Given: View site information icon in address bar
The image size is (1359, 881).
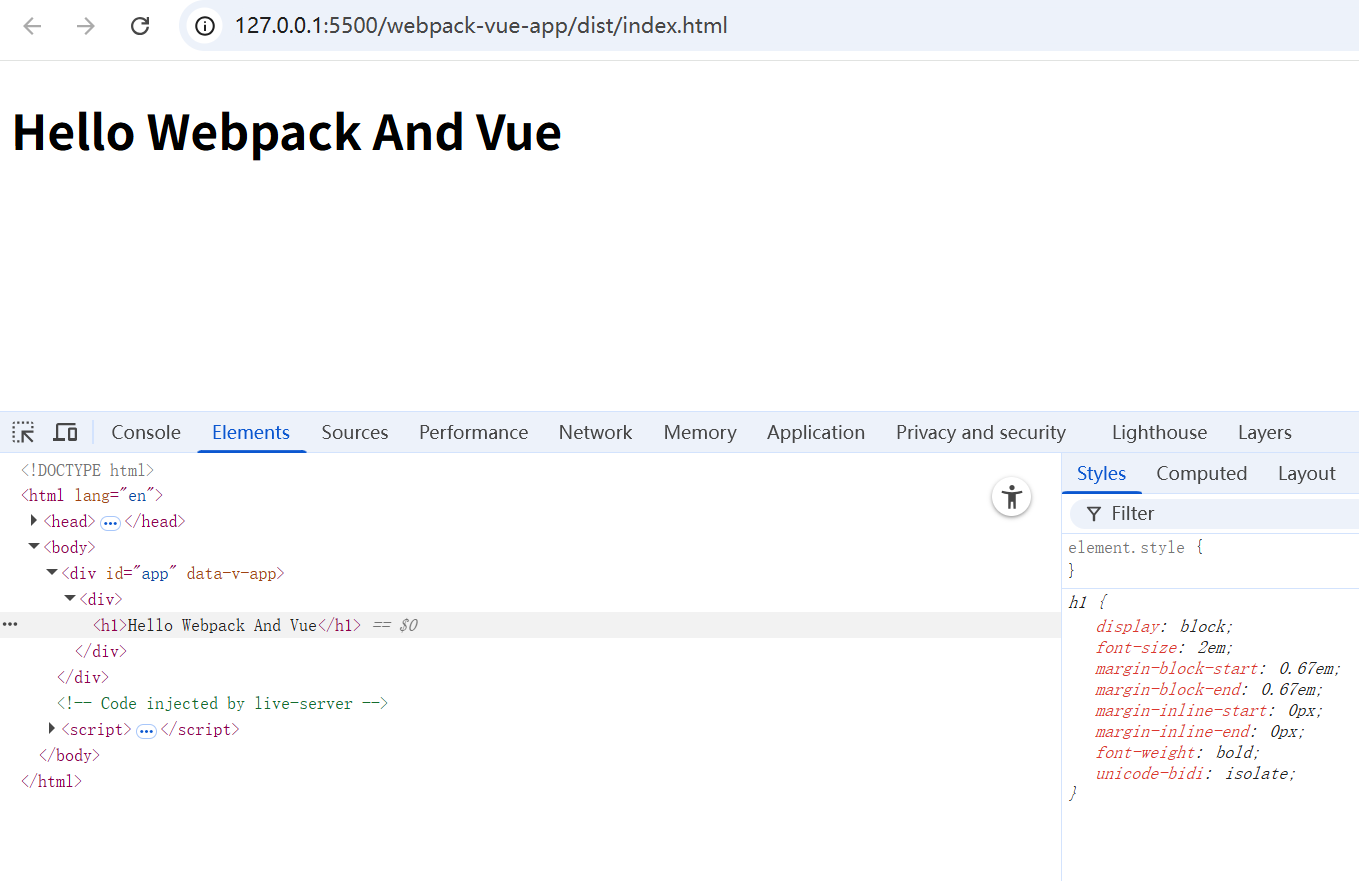Looking at the screenshot, I should tap(205, 26).
